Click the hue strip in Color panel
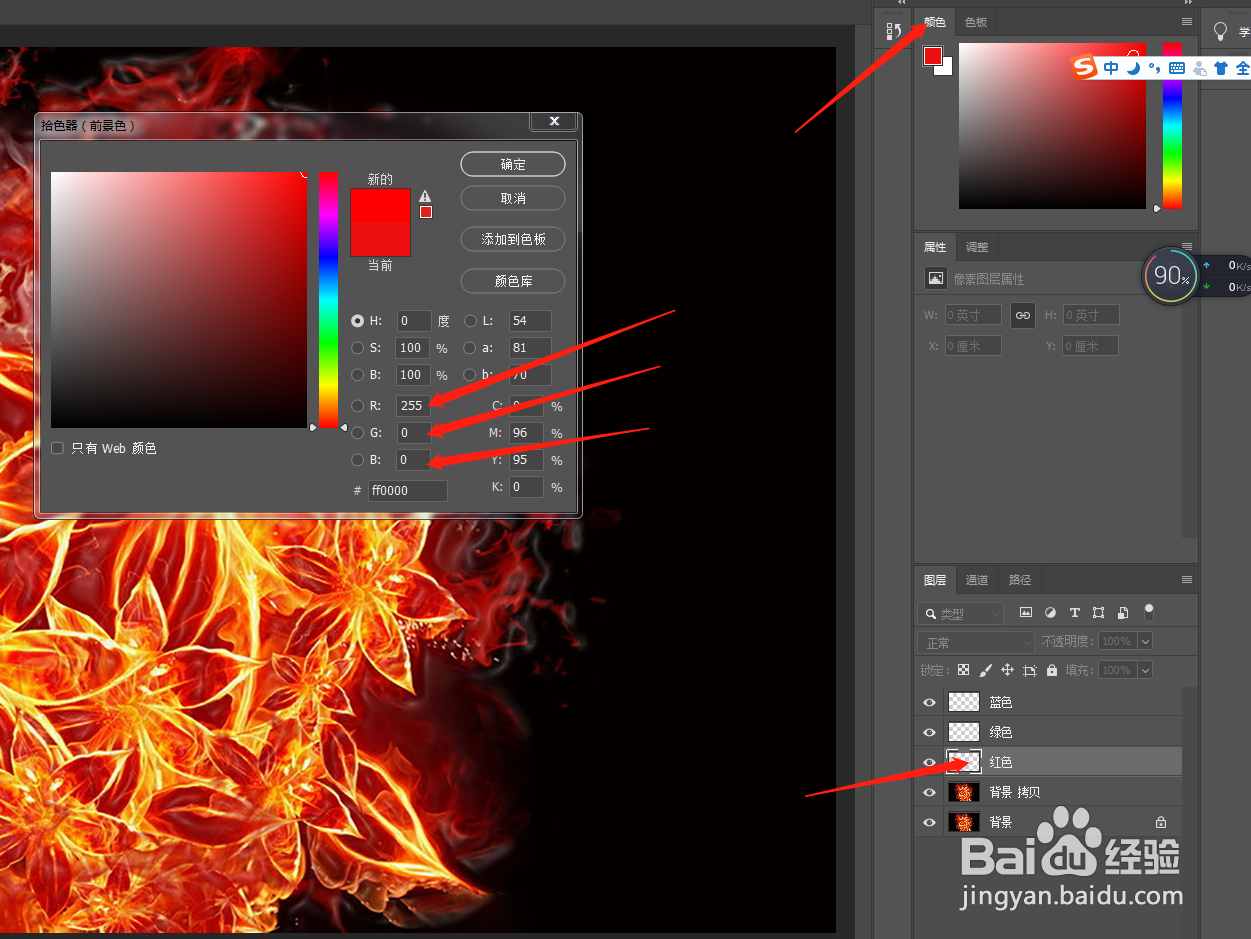 coord(1172,126)
